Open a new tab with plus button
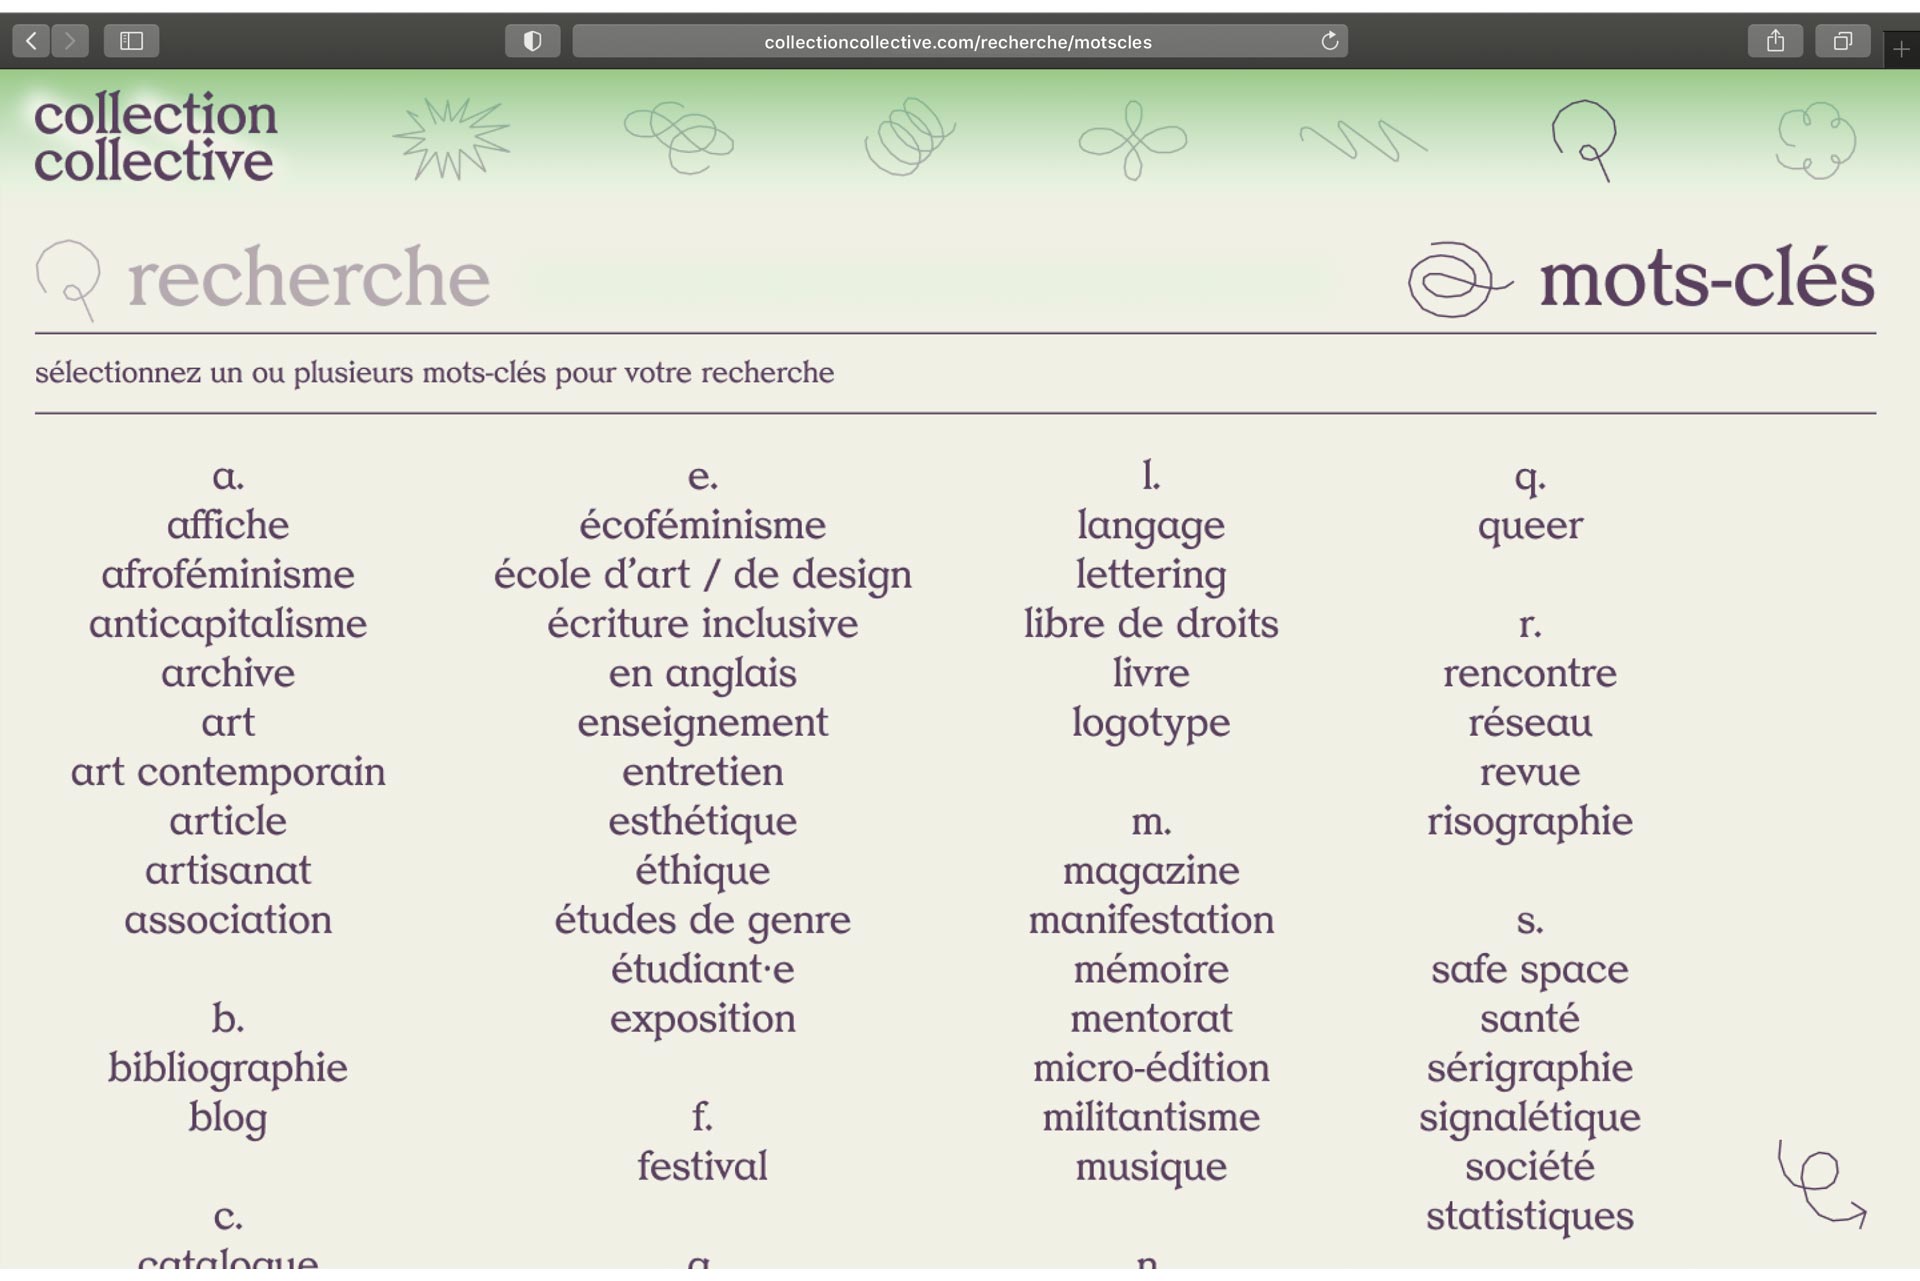The image size is (1920, 1281). (x=1901, y=49)
